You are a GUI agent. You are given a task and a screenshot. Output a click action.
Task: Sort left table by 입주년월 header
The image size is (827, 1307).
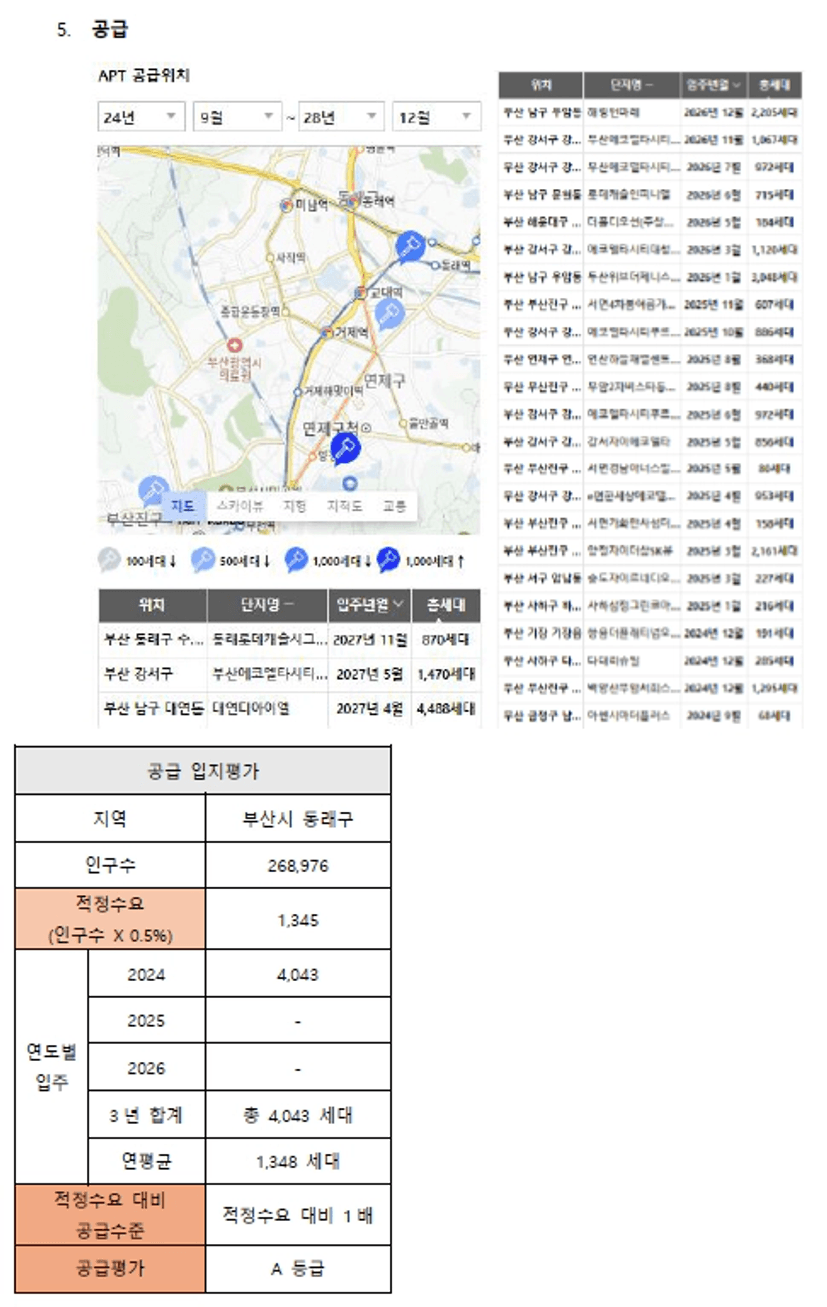click(370, 604)
